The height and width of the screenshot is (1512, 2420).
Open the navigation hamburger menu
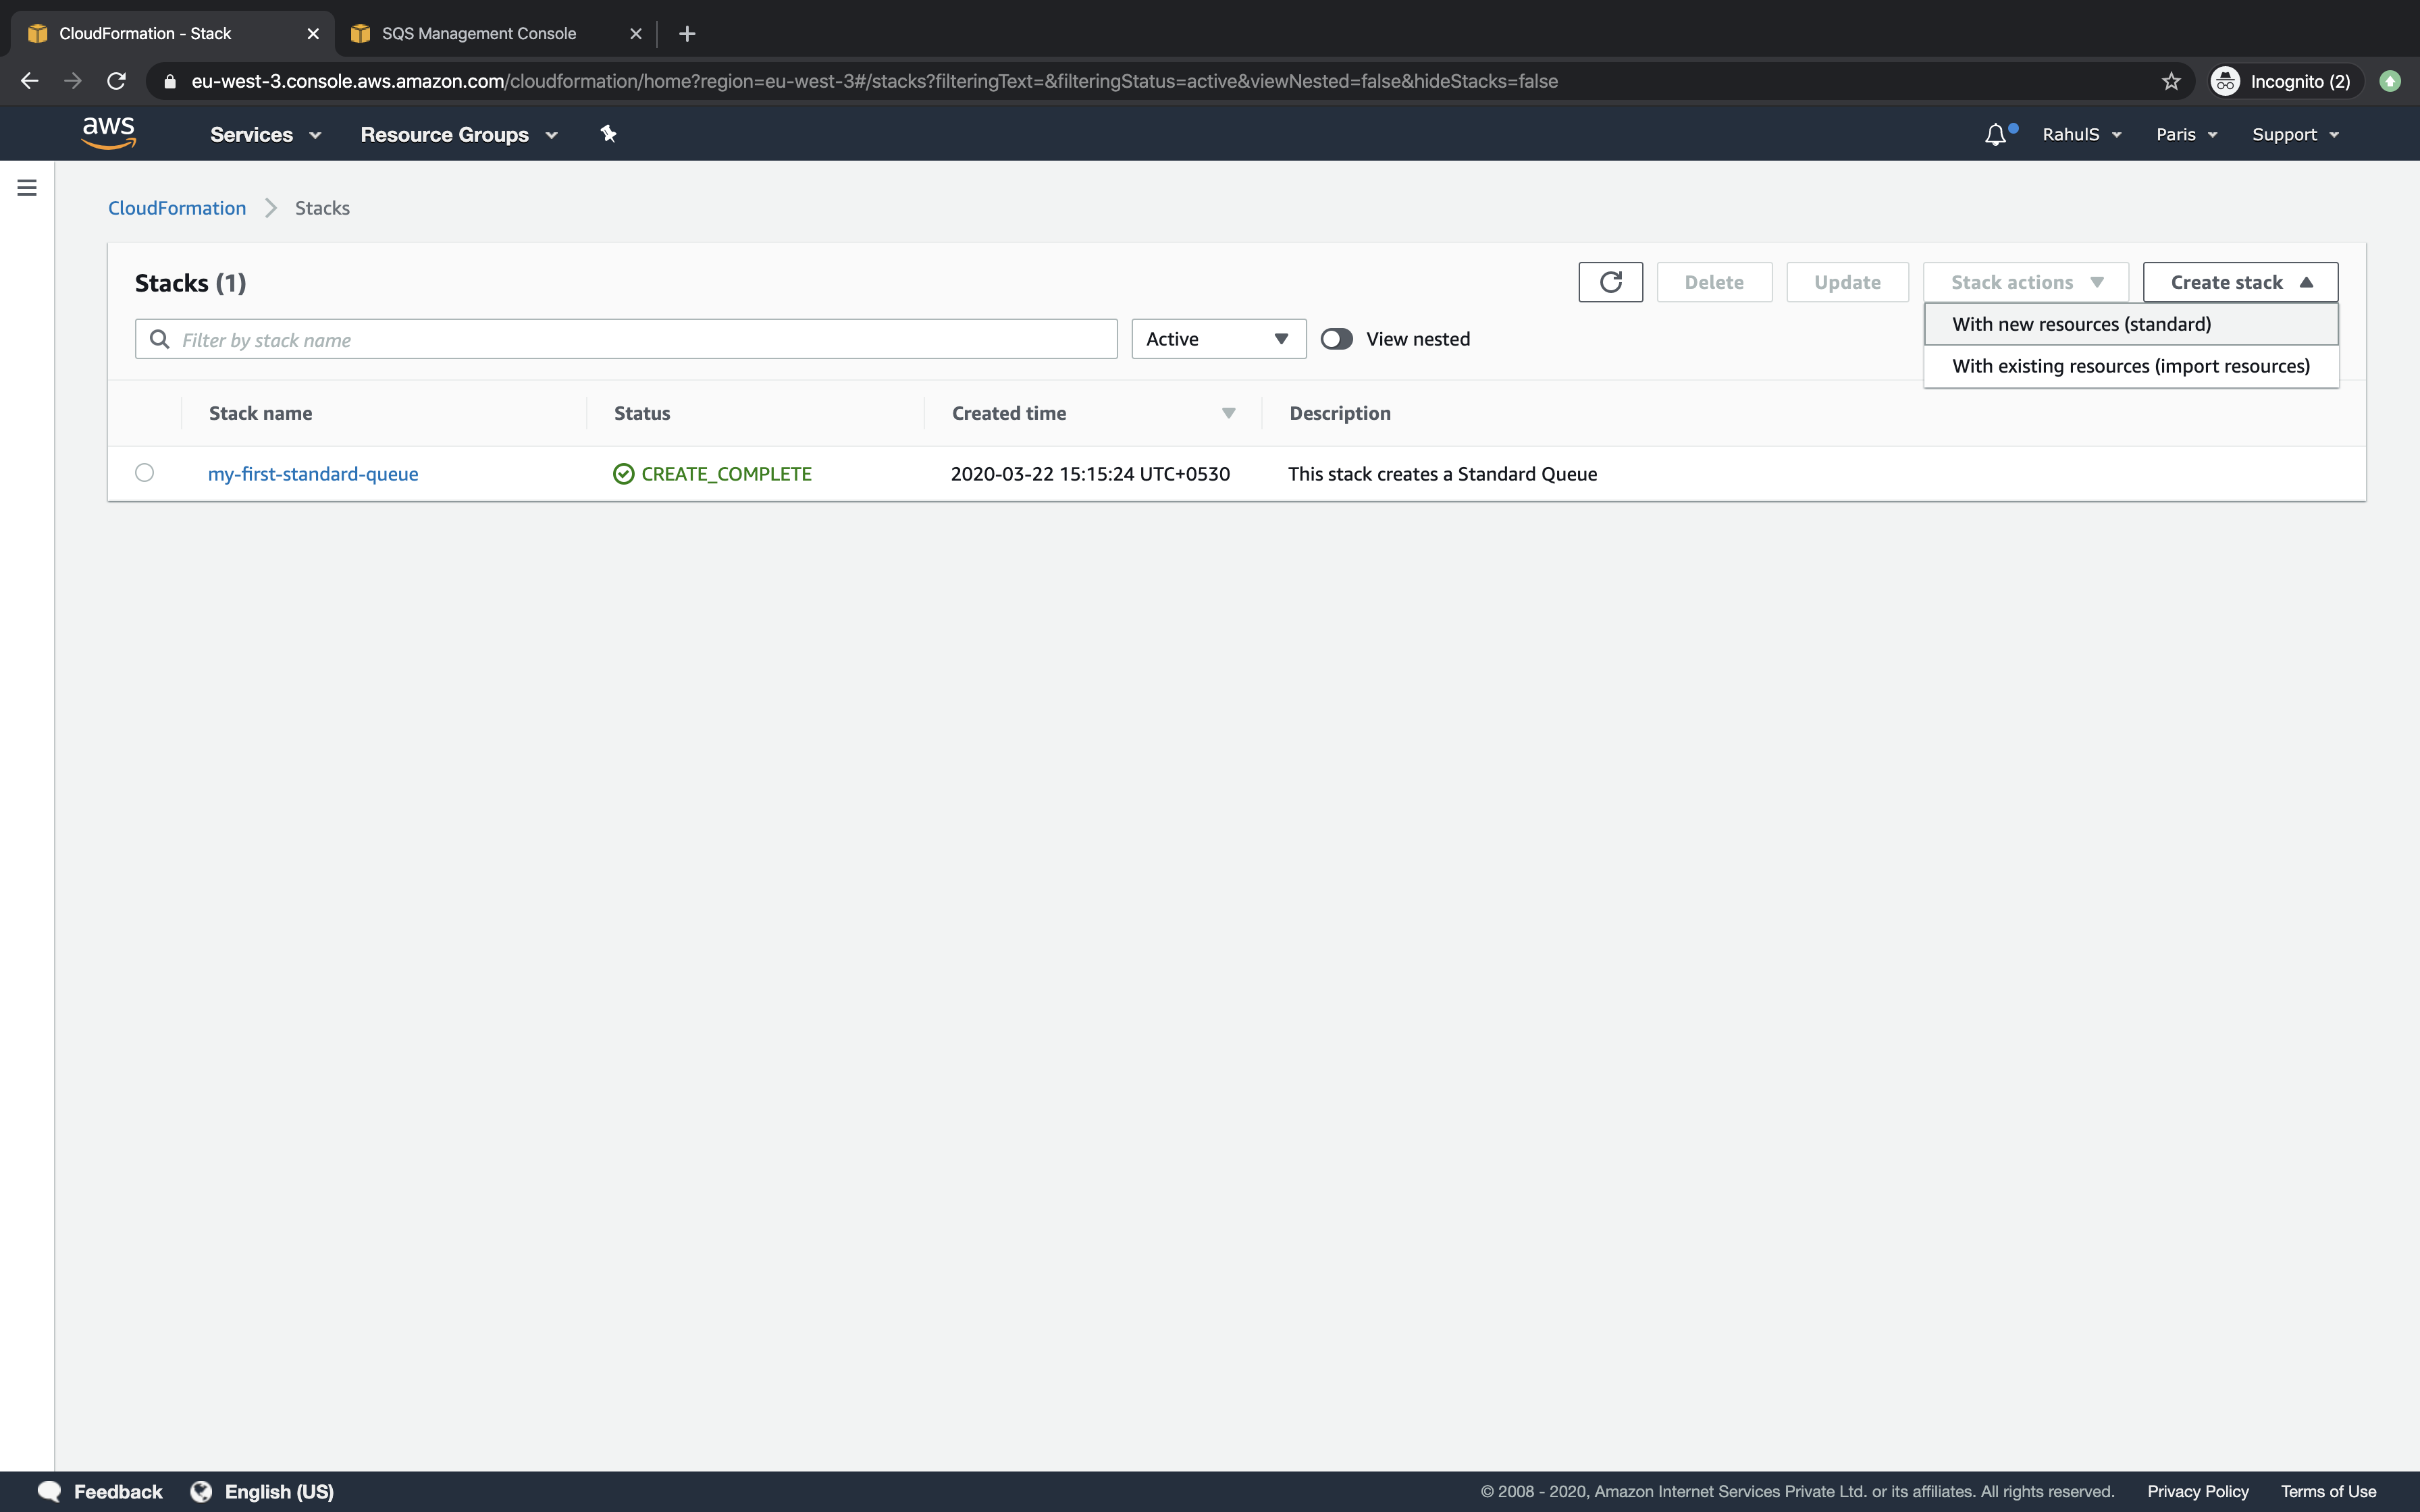pos(26,187)
